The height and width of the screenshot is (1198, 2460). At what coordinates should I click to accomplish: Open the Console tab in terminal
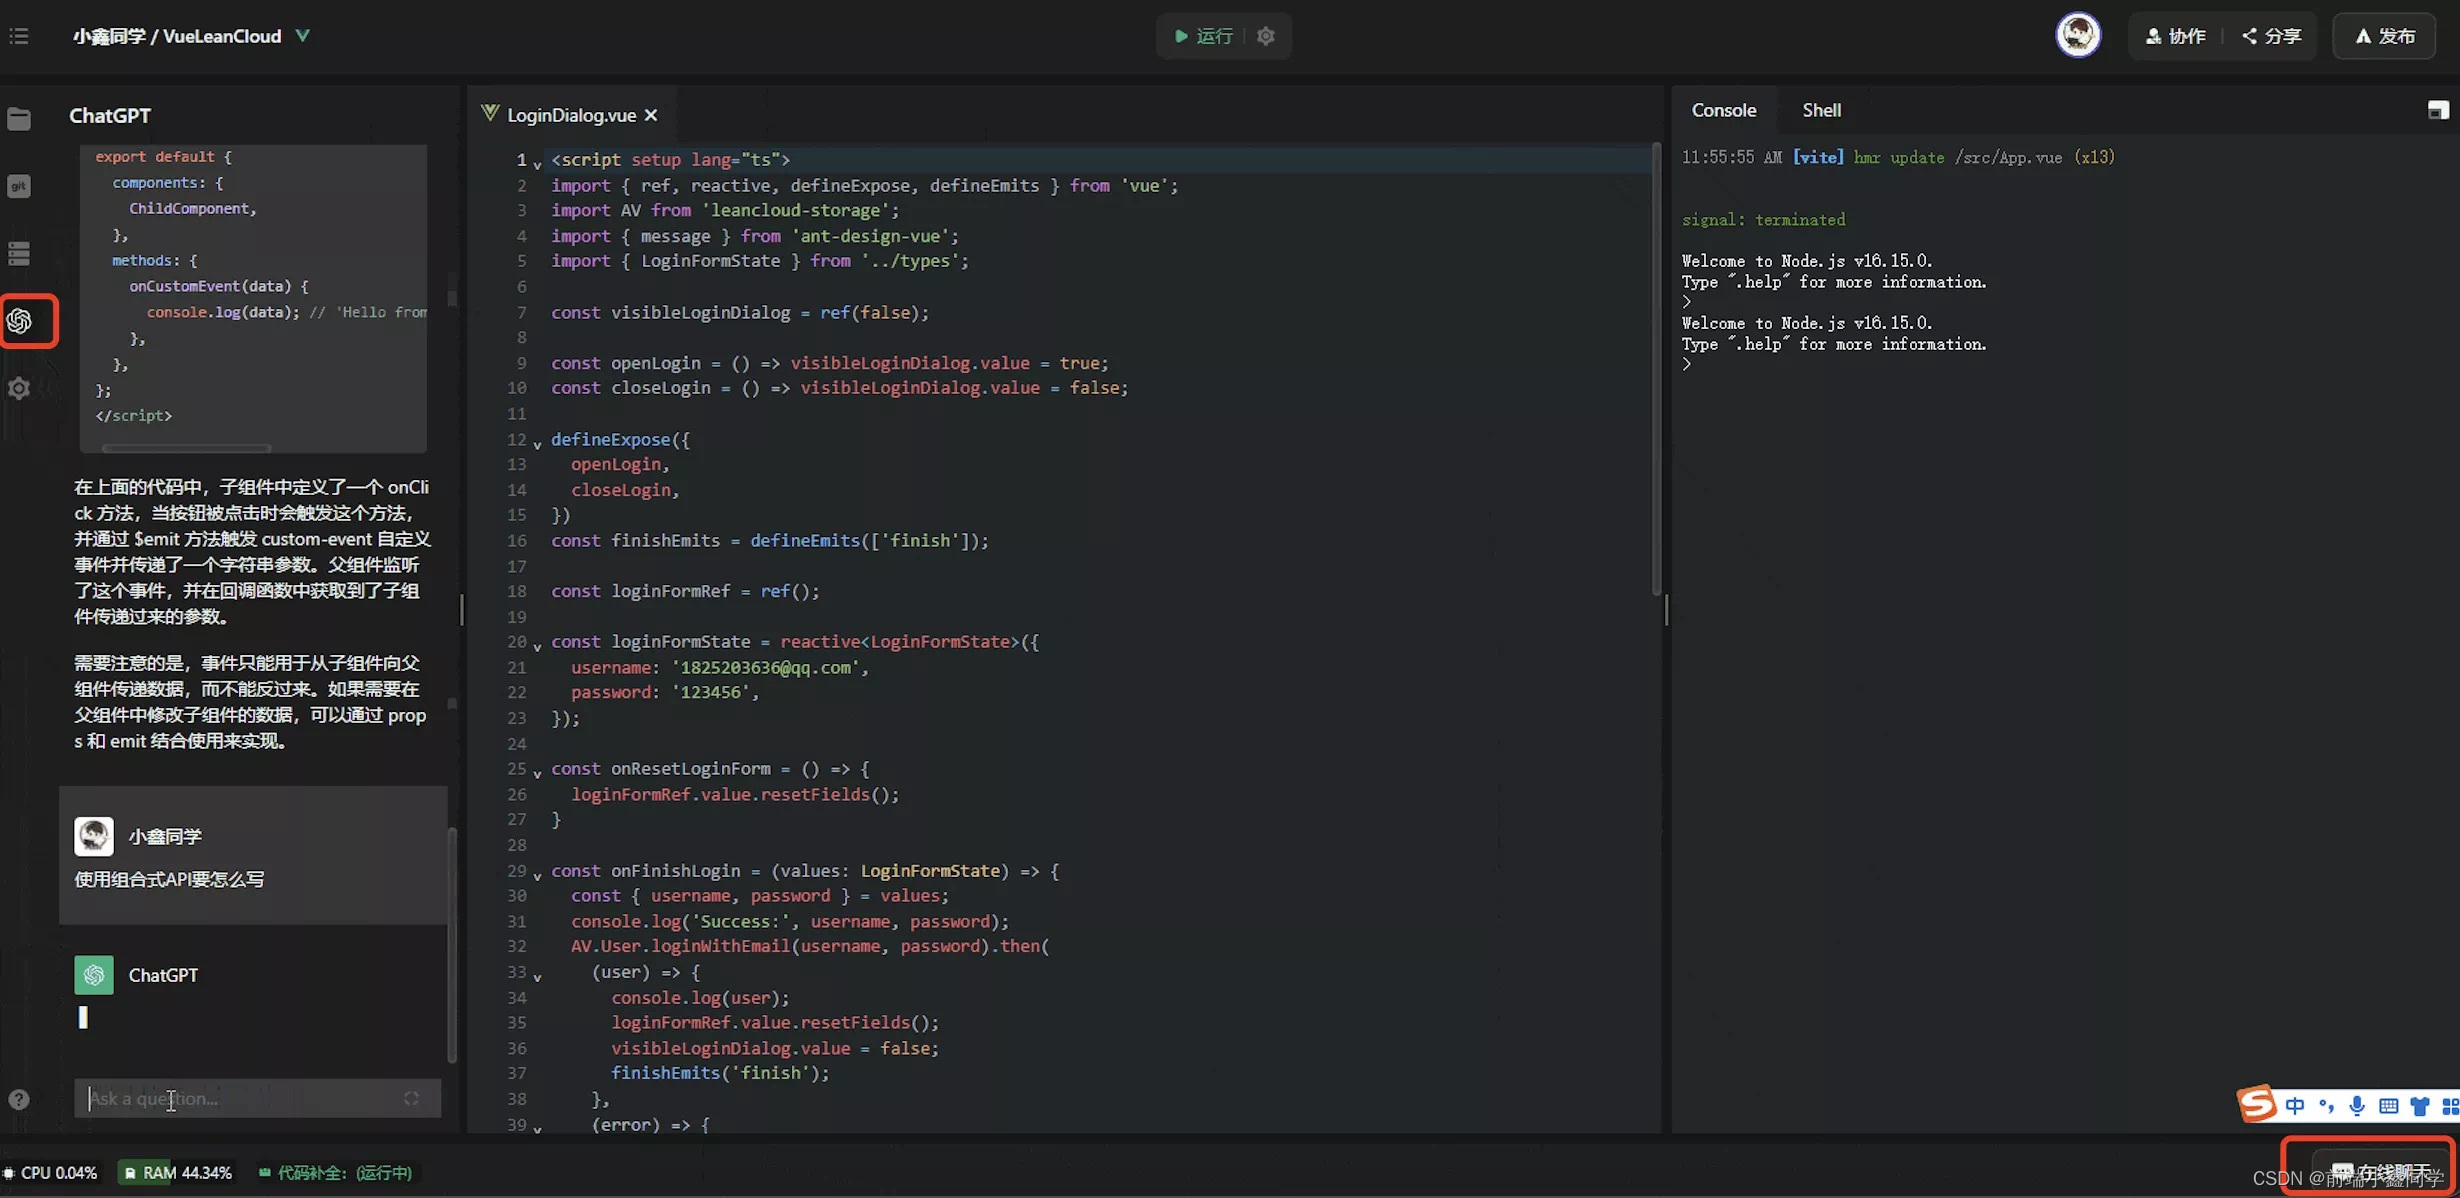[x=1723, y=110]
